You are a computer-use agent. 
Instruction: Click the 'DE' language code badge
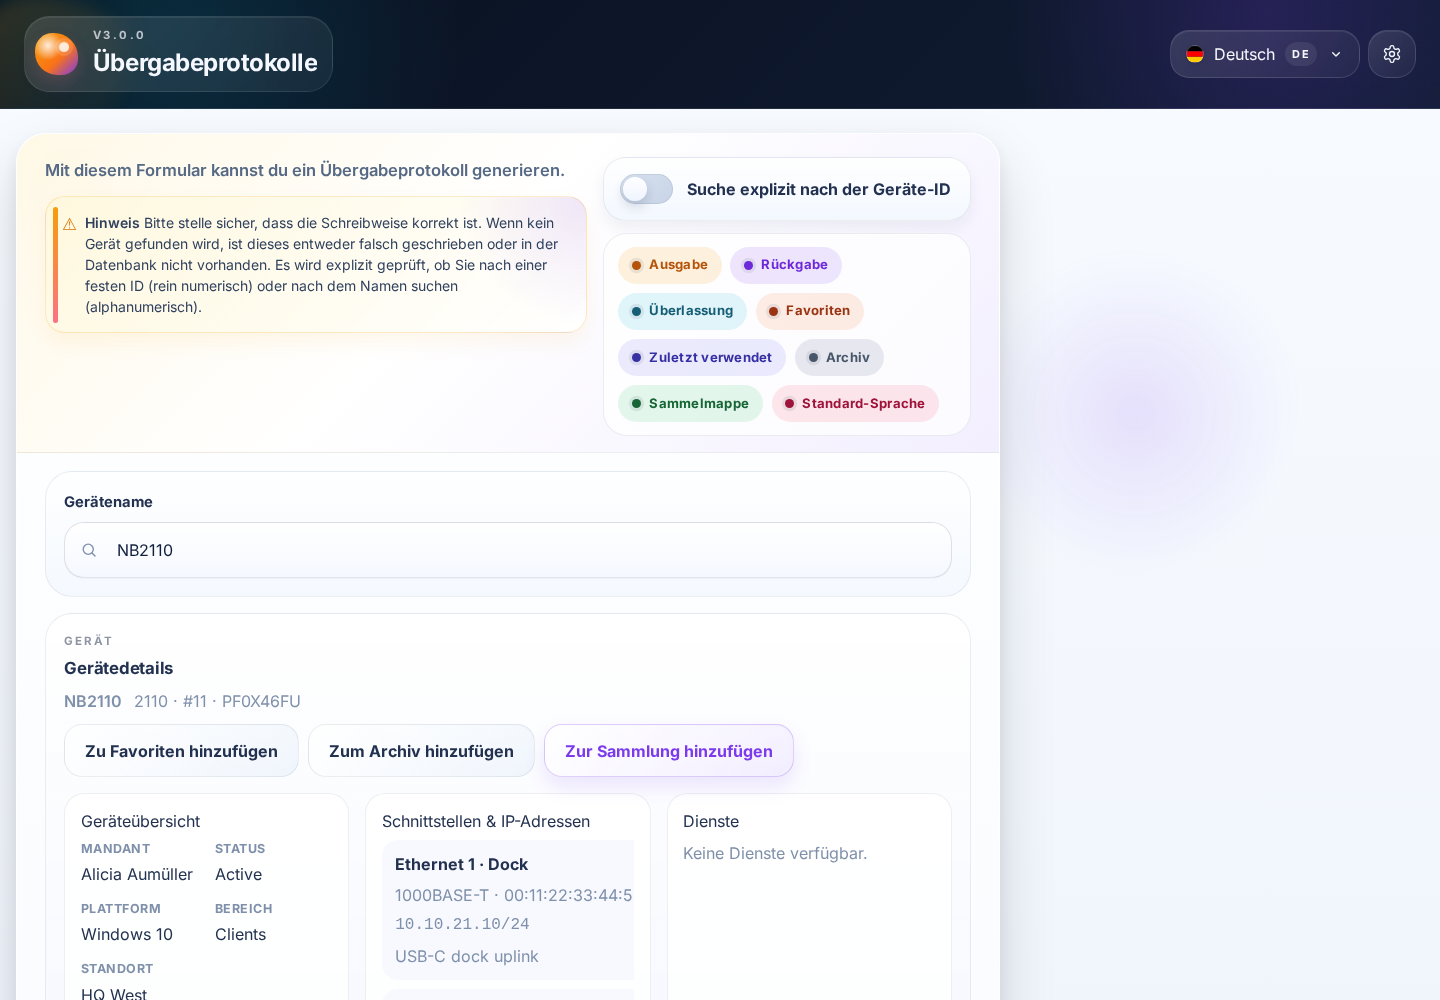pyautogui.click(x=1300, y=54)
